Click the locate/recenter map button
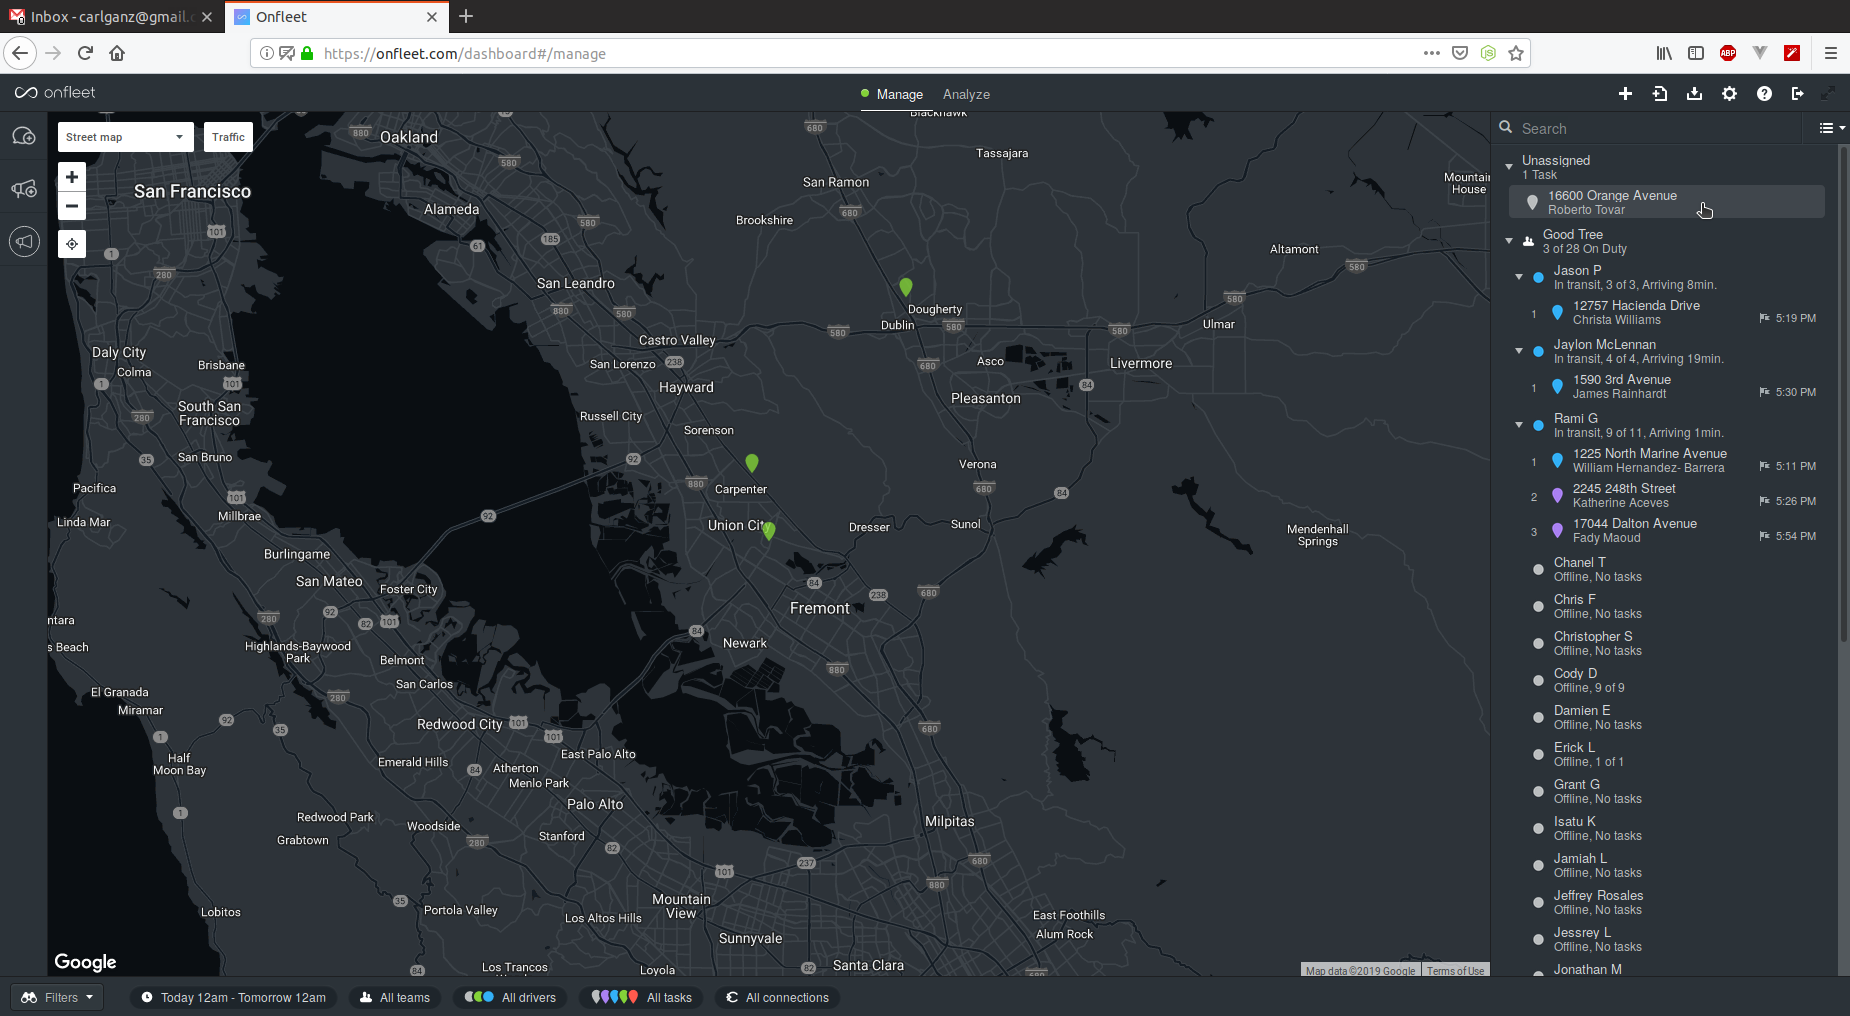Image resolution: width=1850 pixels, height=1016 pixels. pos(72,244)
